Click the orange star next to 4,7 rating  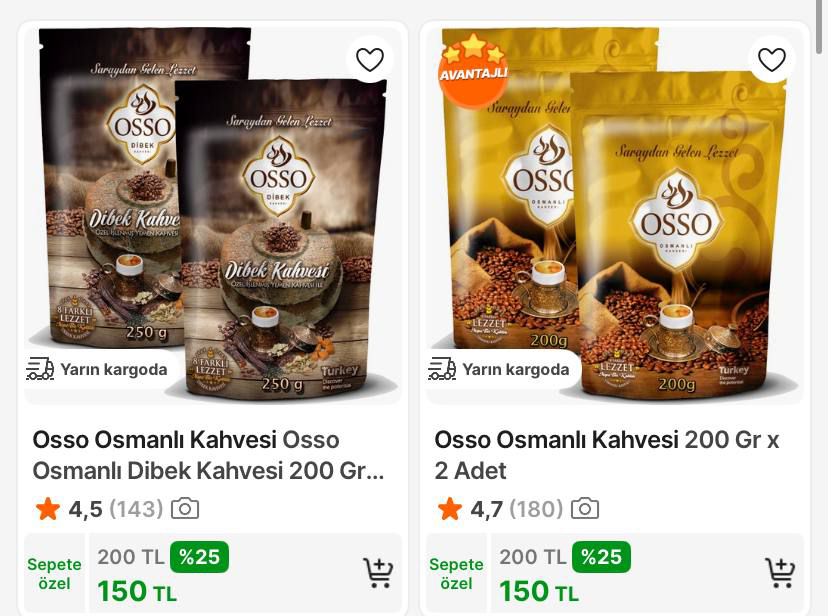pos(450,509)
